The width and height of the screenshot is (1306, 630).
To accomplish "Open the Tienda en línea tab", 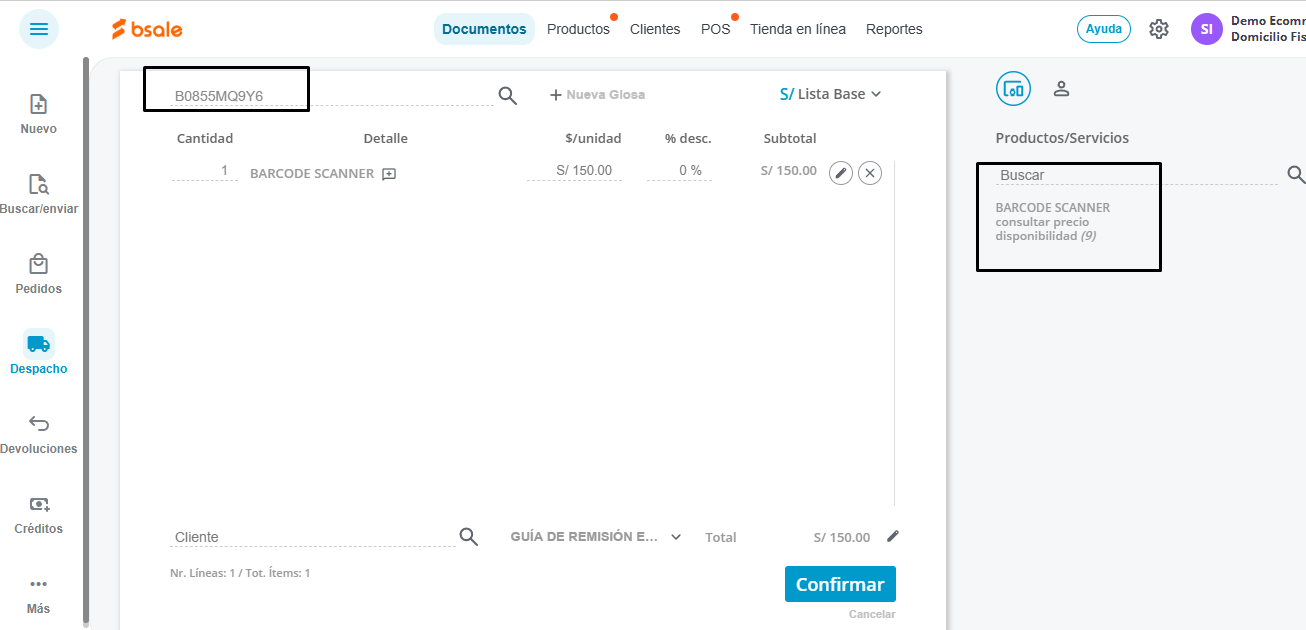I will [x=798, y=29].
